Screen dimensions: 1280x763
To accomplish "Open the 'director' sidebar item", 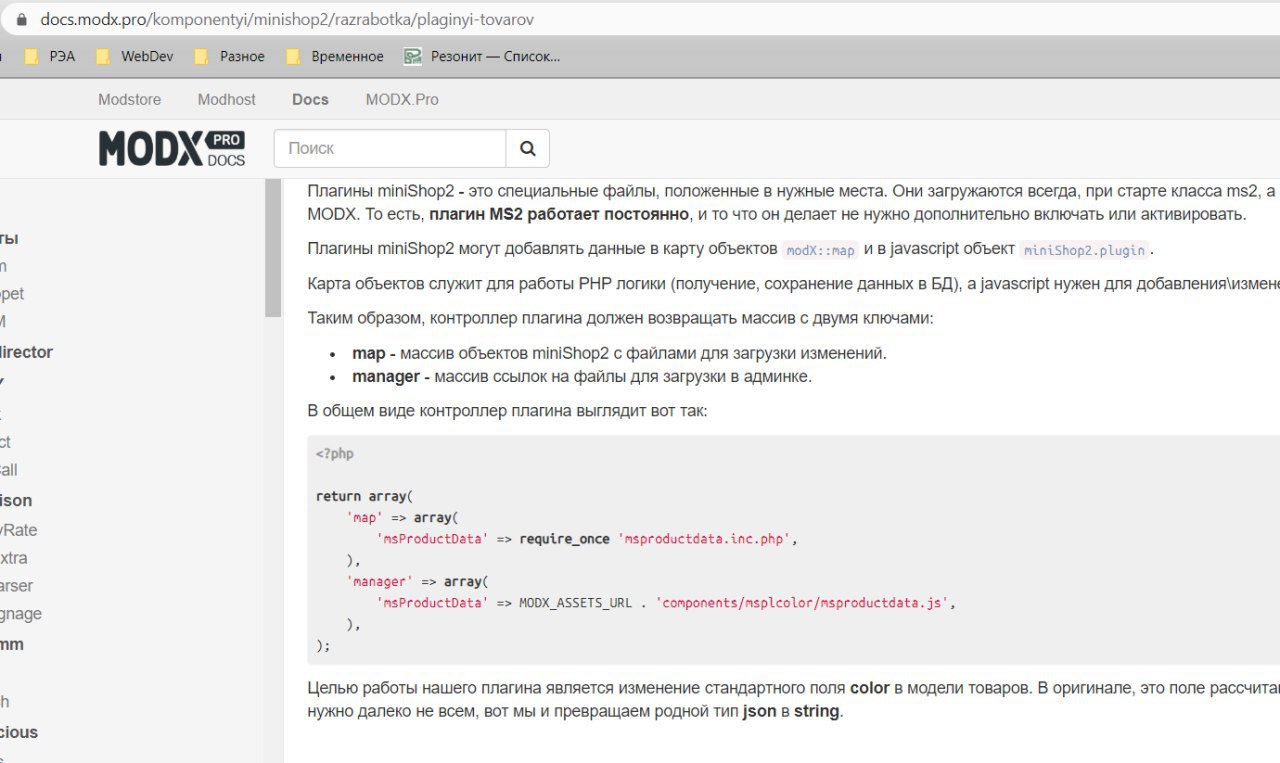I will pos(26,352).
